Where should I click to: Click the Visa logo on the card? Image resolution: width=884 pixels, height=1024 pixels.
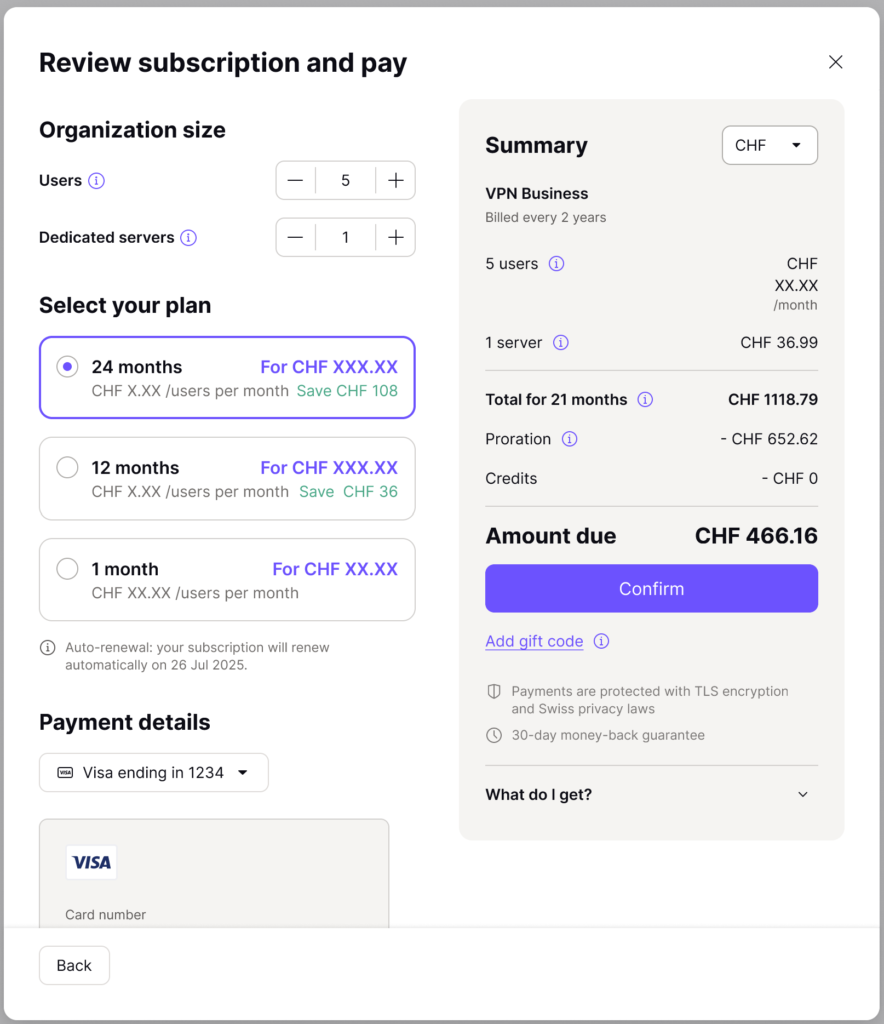91,863
